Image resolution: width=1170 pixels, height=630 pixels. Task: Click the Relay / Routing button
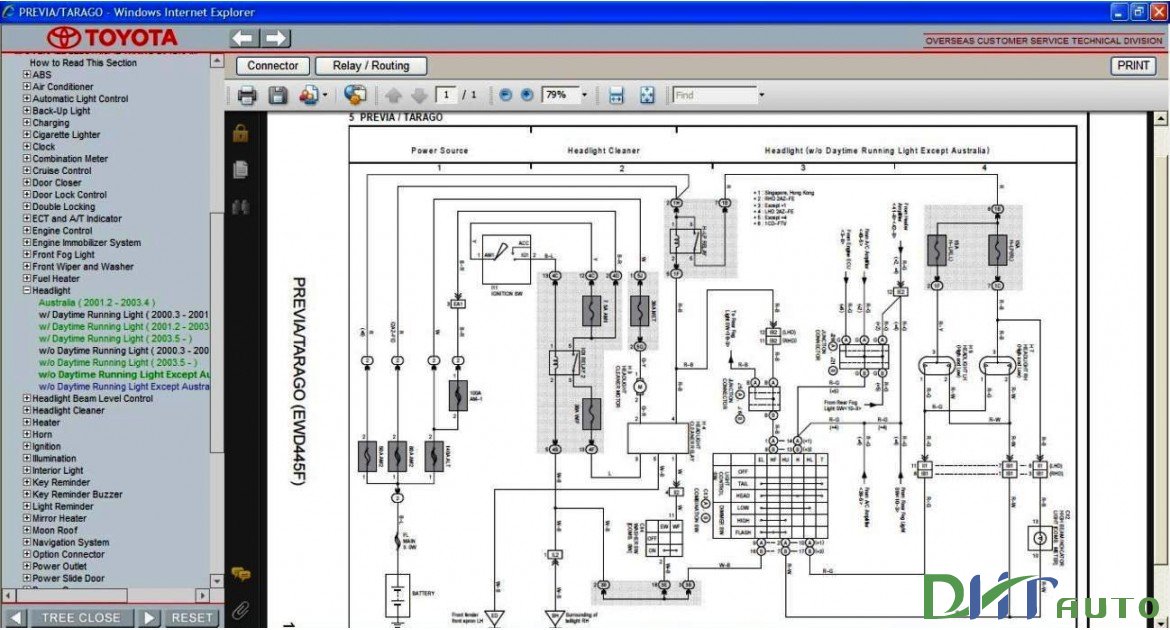point(371,66)
